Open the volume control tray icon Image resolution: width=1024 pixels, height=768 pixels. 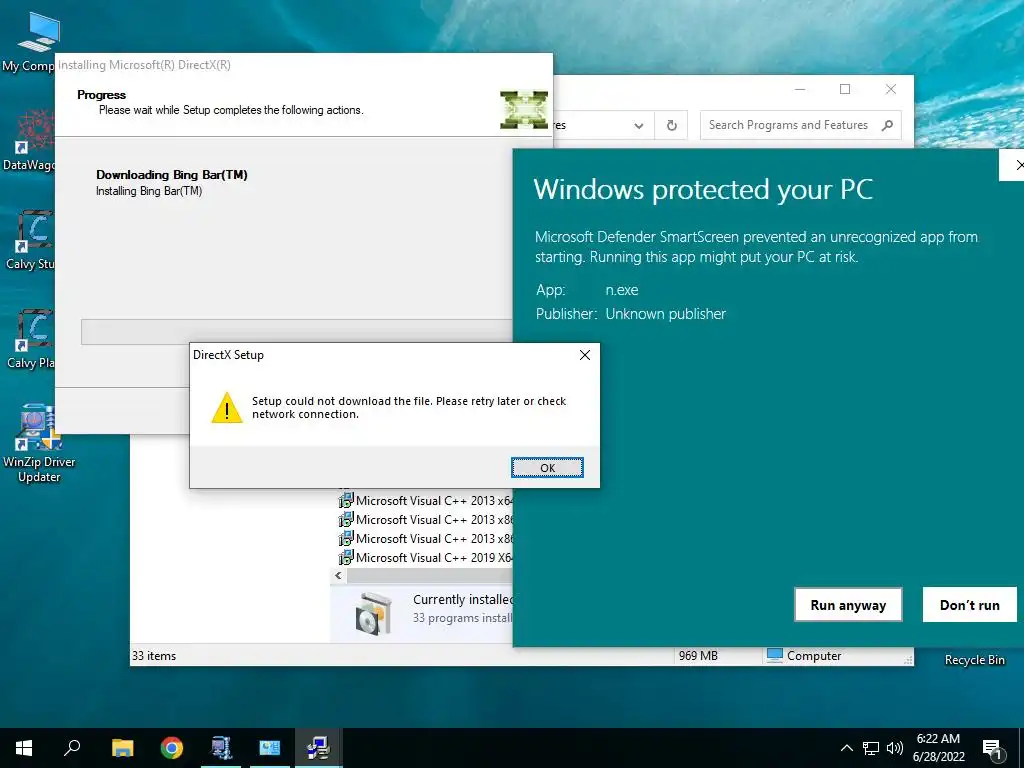coord(895,748)
